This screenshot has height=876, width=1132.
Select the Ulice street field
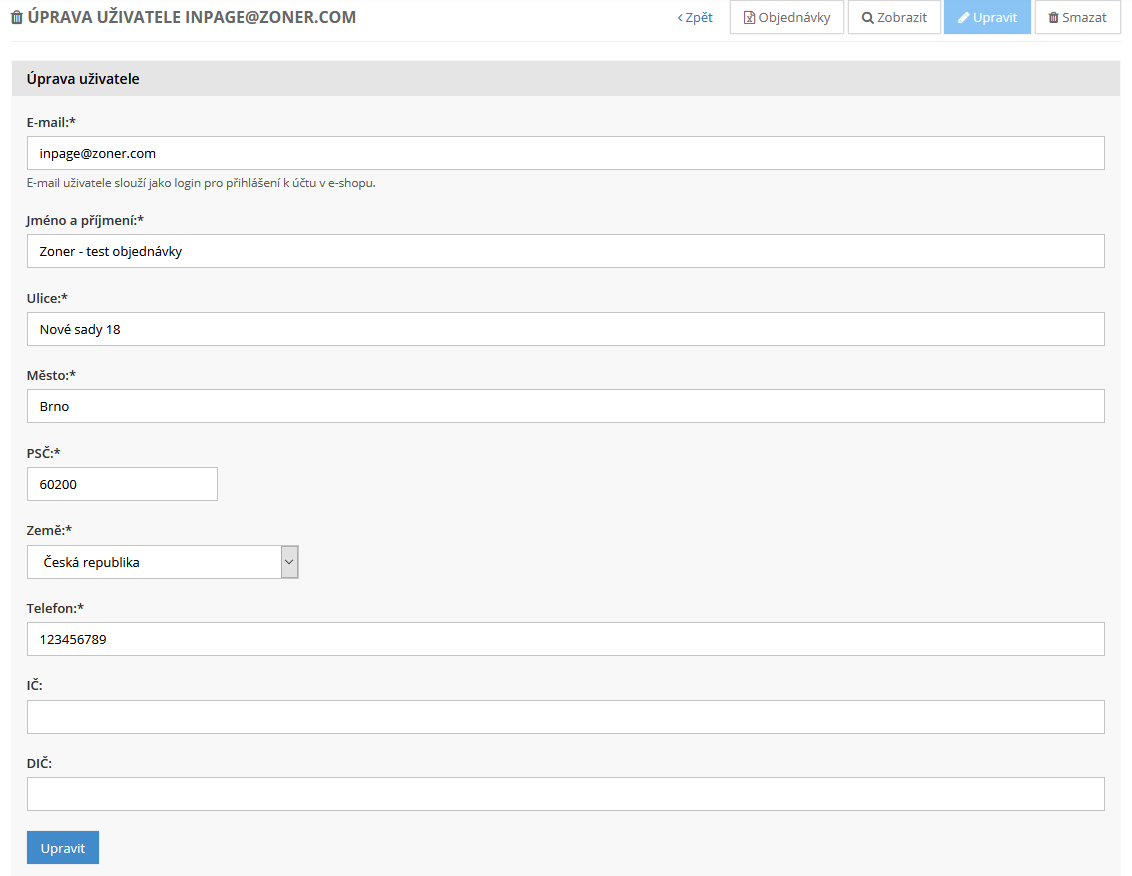565,329
